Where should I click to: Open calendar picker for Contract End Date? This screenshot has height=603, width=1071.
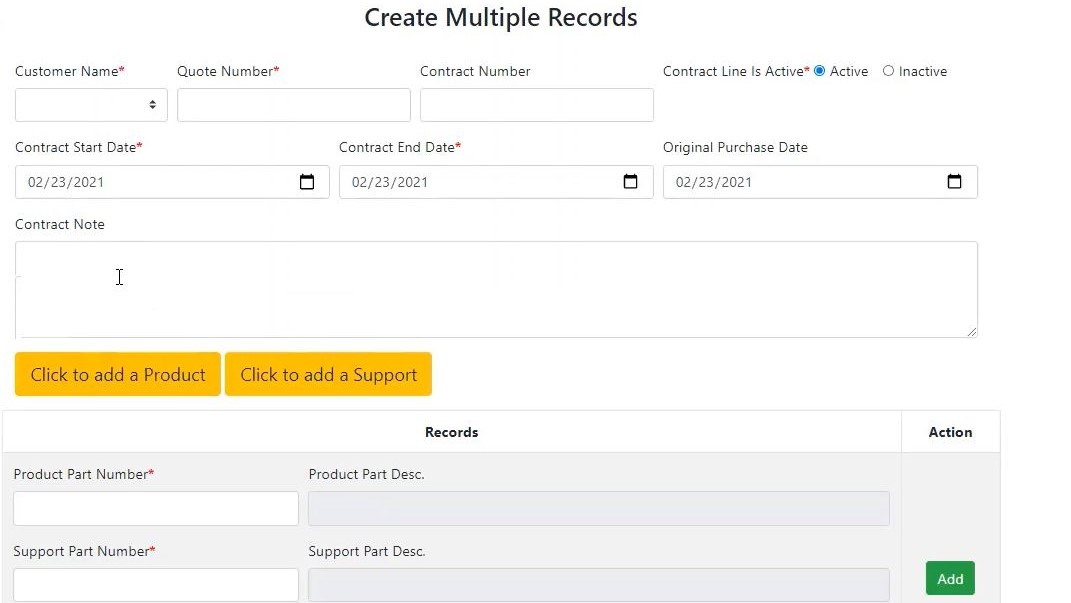(630, 182)
